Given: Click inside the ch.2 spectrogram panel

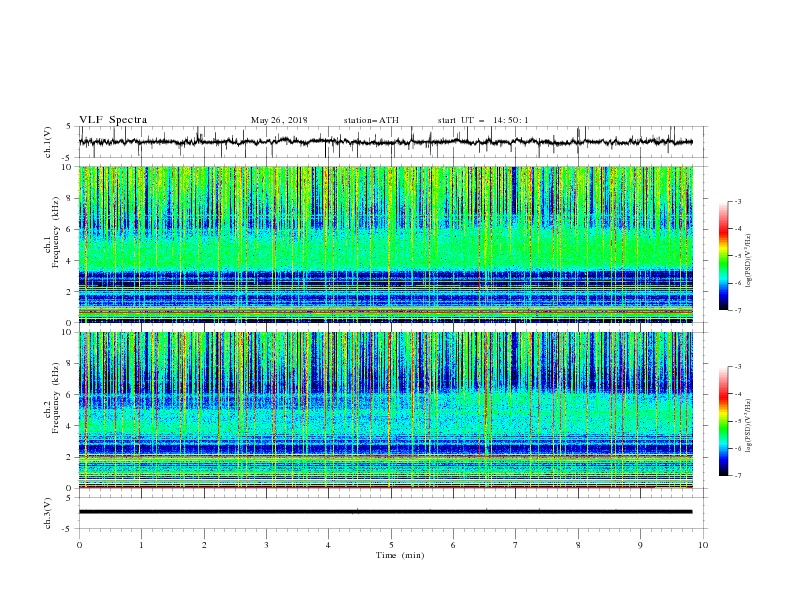Looking at the screenshot, I should pos(385,410).
